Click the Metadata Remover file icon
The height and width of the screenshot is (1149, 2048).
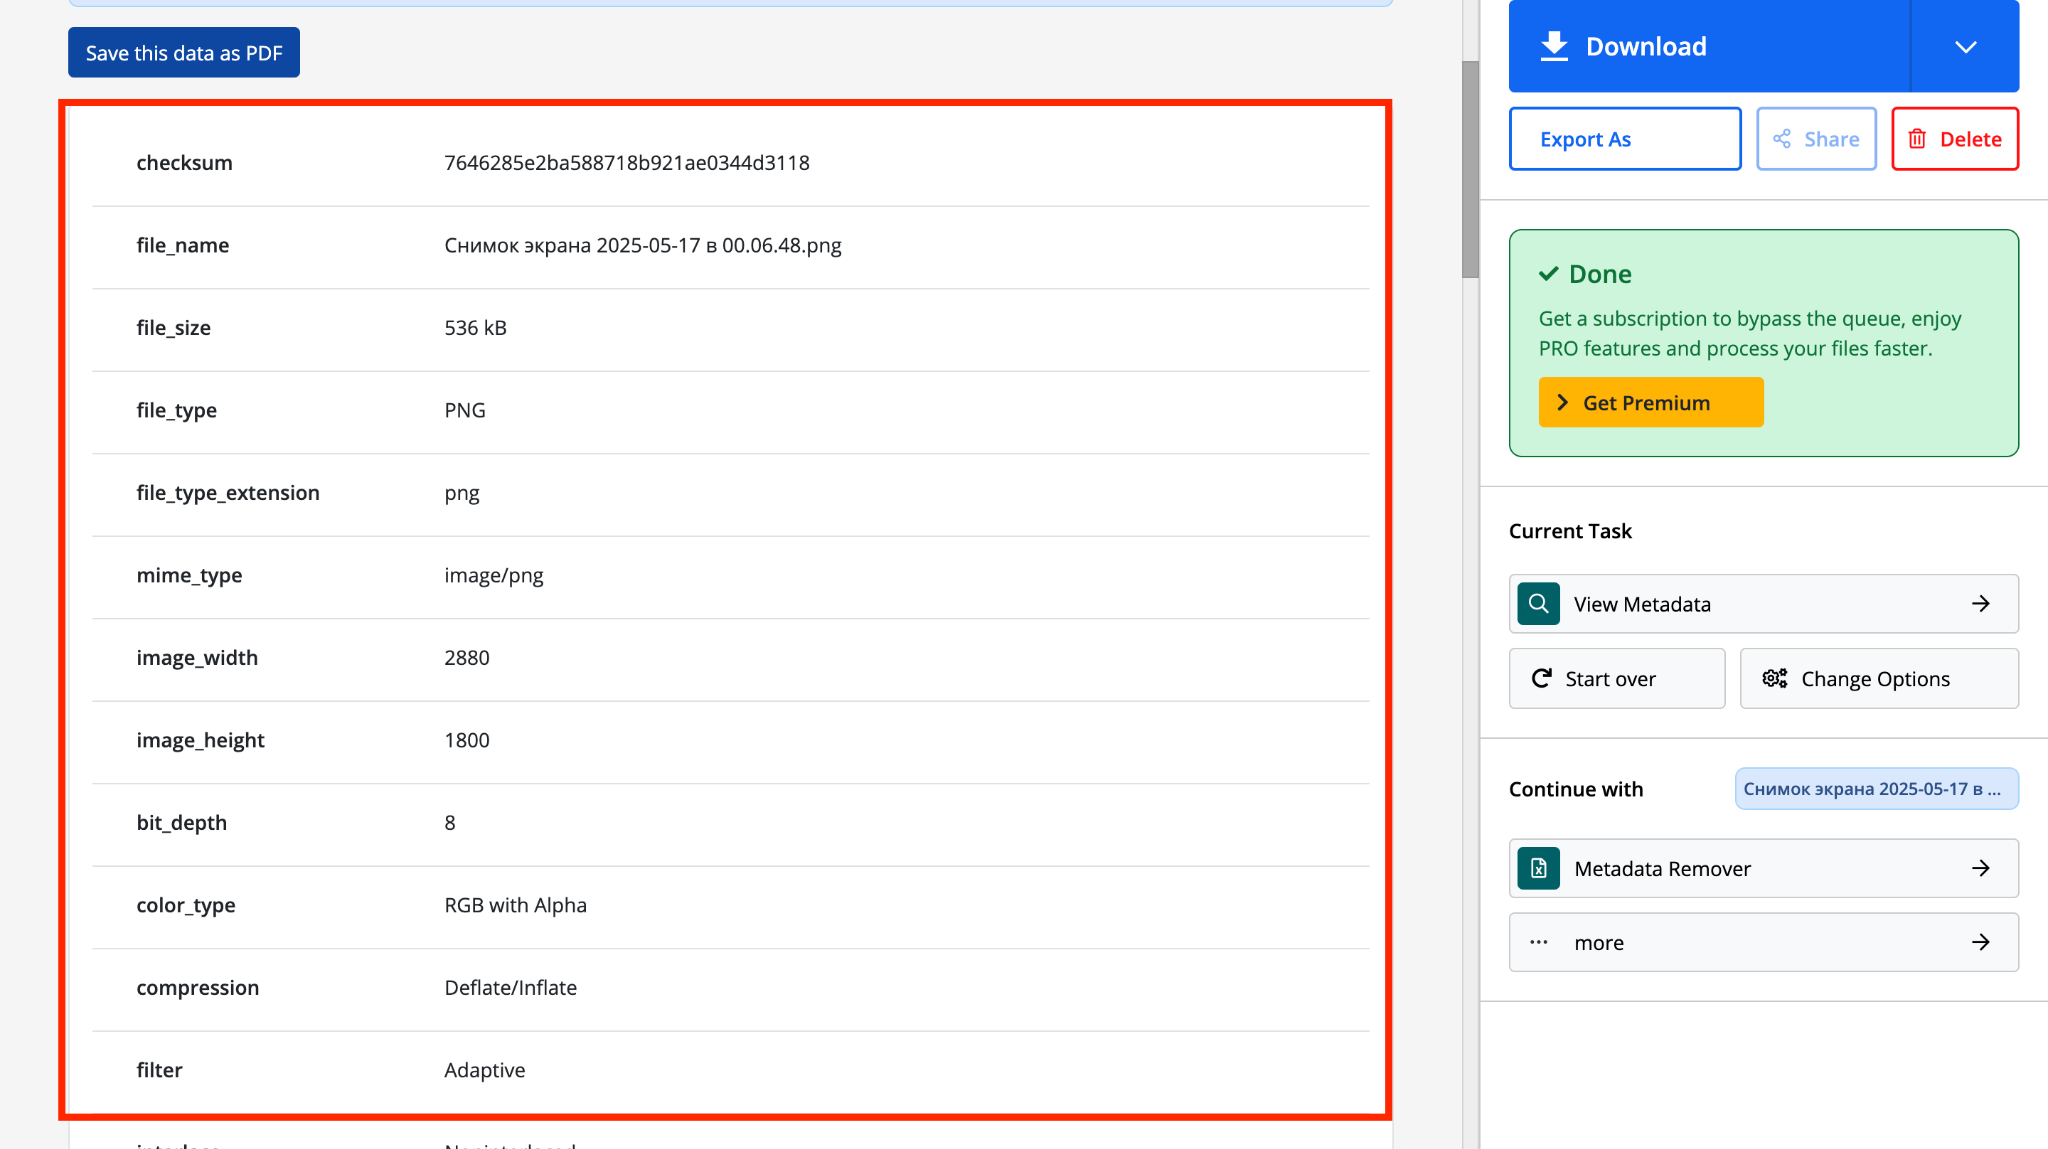[1539, 868]
